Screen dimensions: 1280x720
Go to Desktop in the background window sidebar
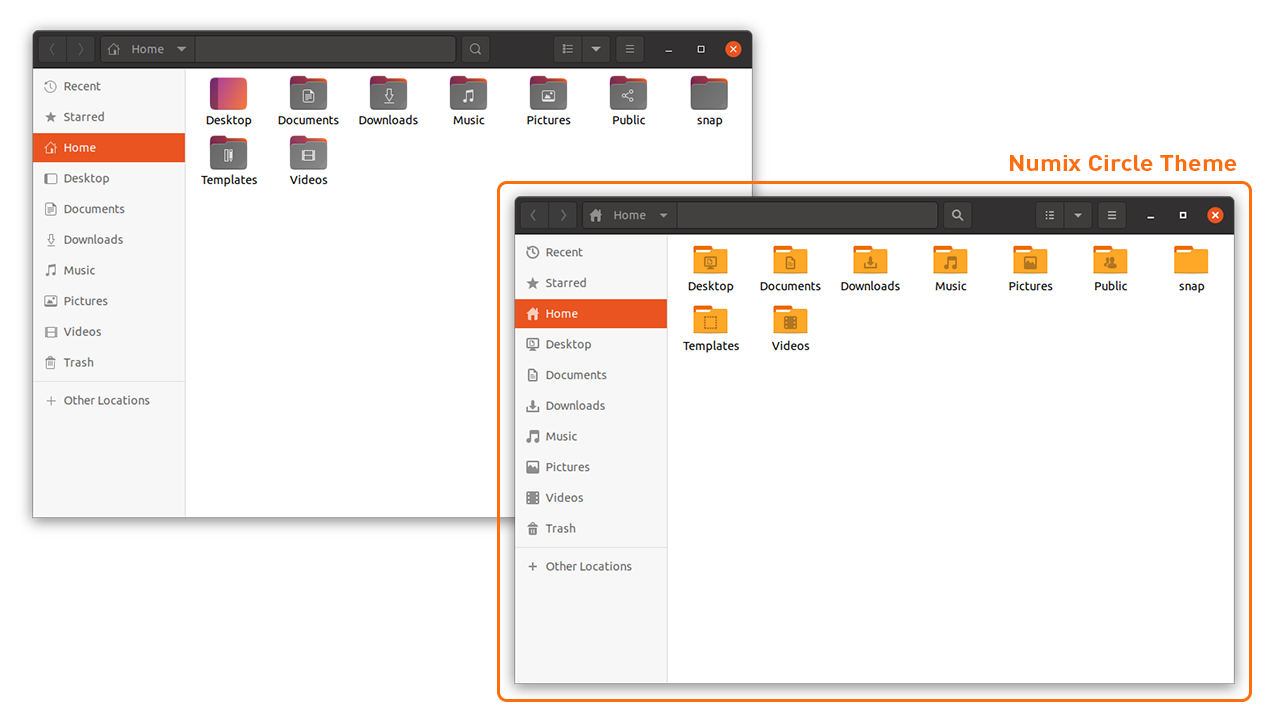click(x=109, y=178)
